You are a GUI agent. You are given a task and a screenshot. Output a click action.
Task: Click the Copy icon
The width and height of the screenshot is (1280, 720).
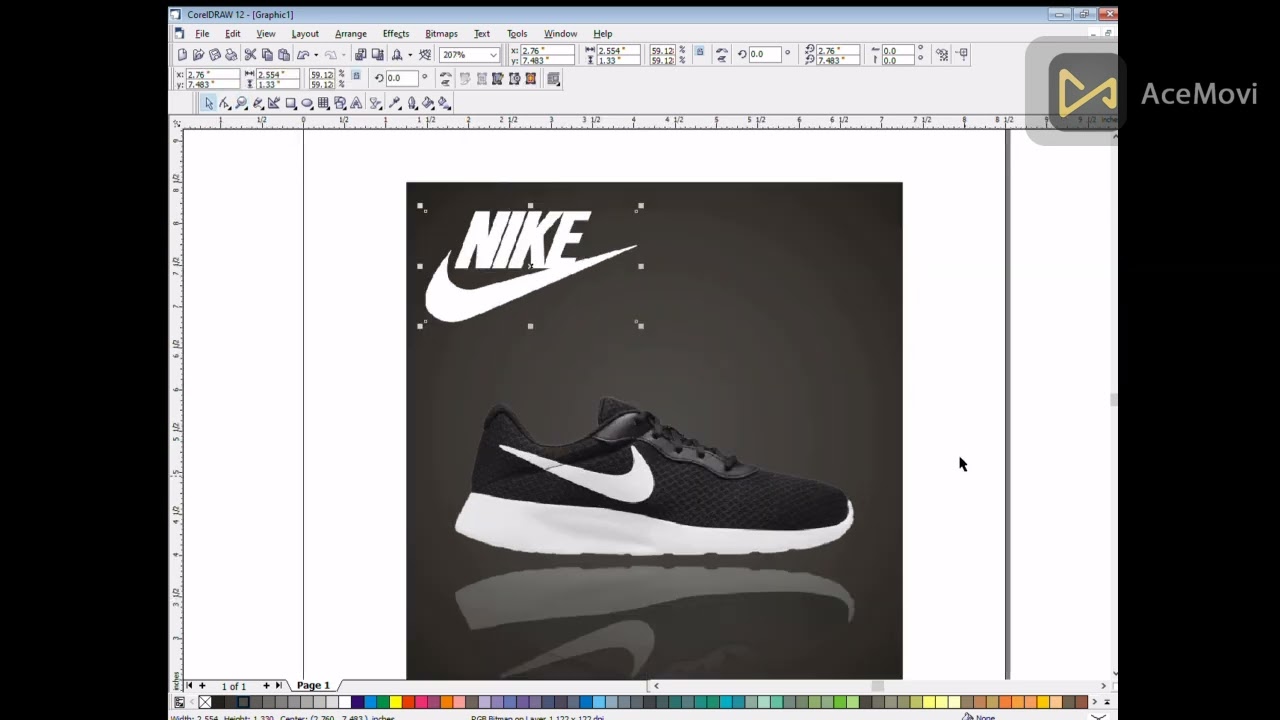(267, 54)
